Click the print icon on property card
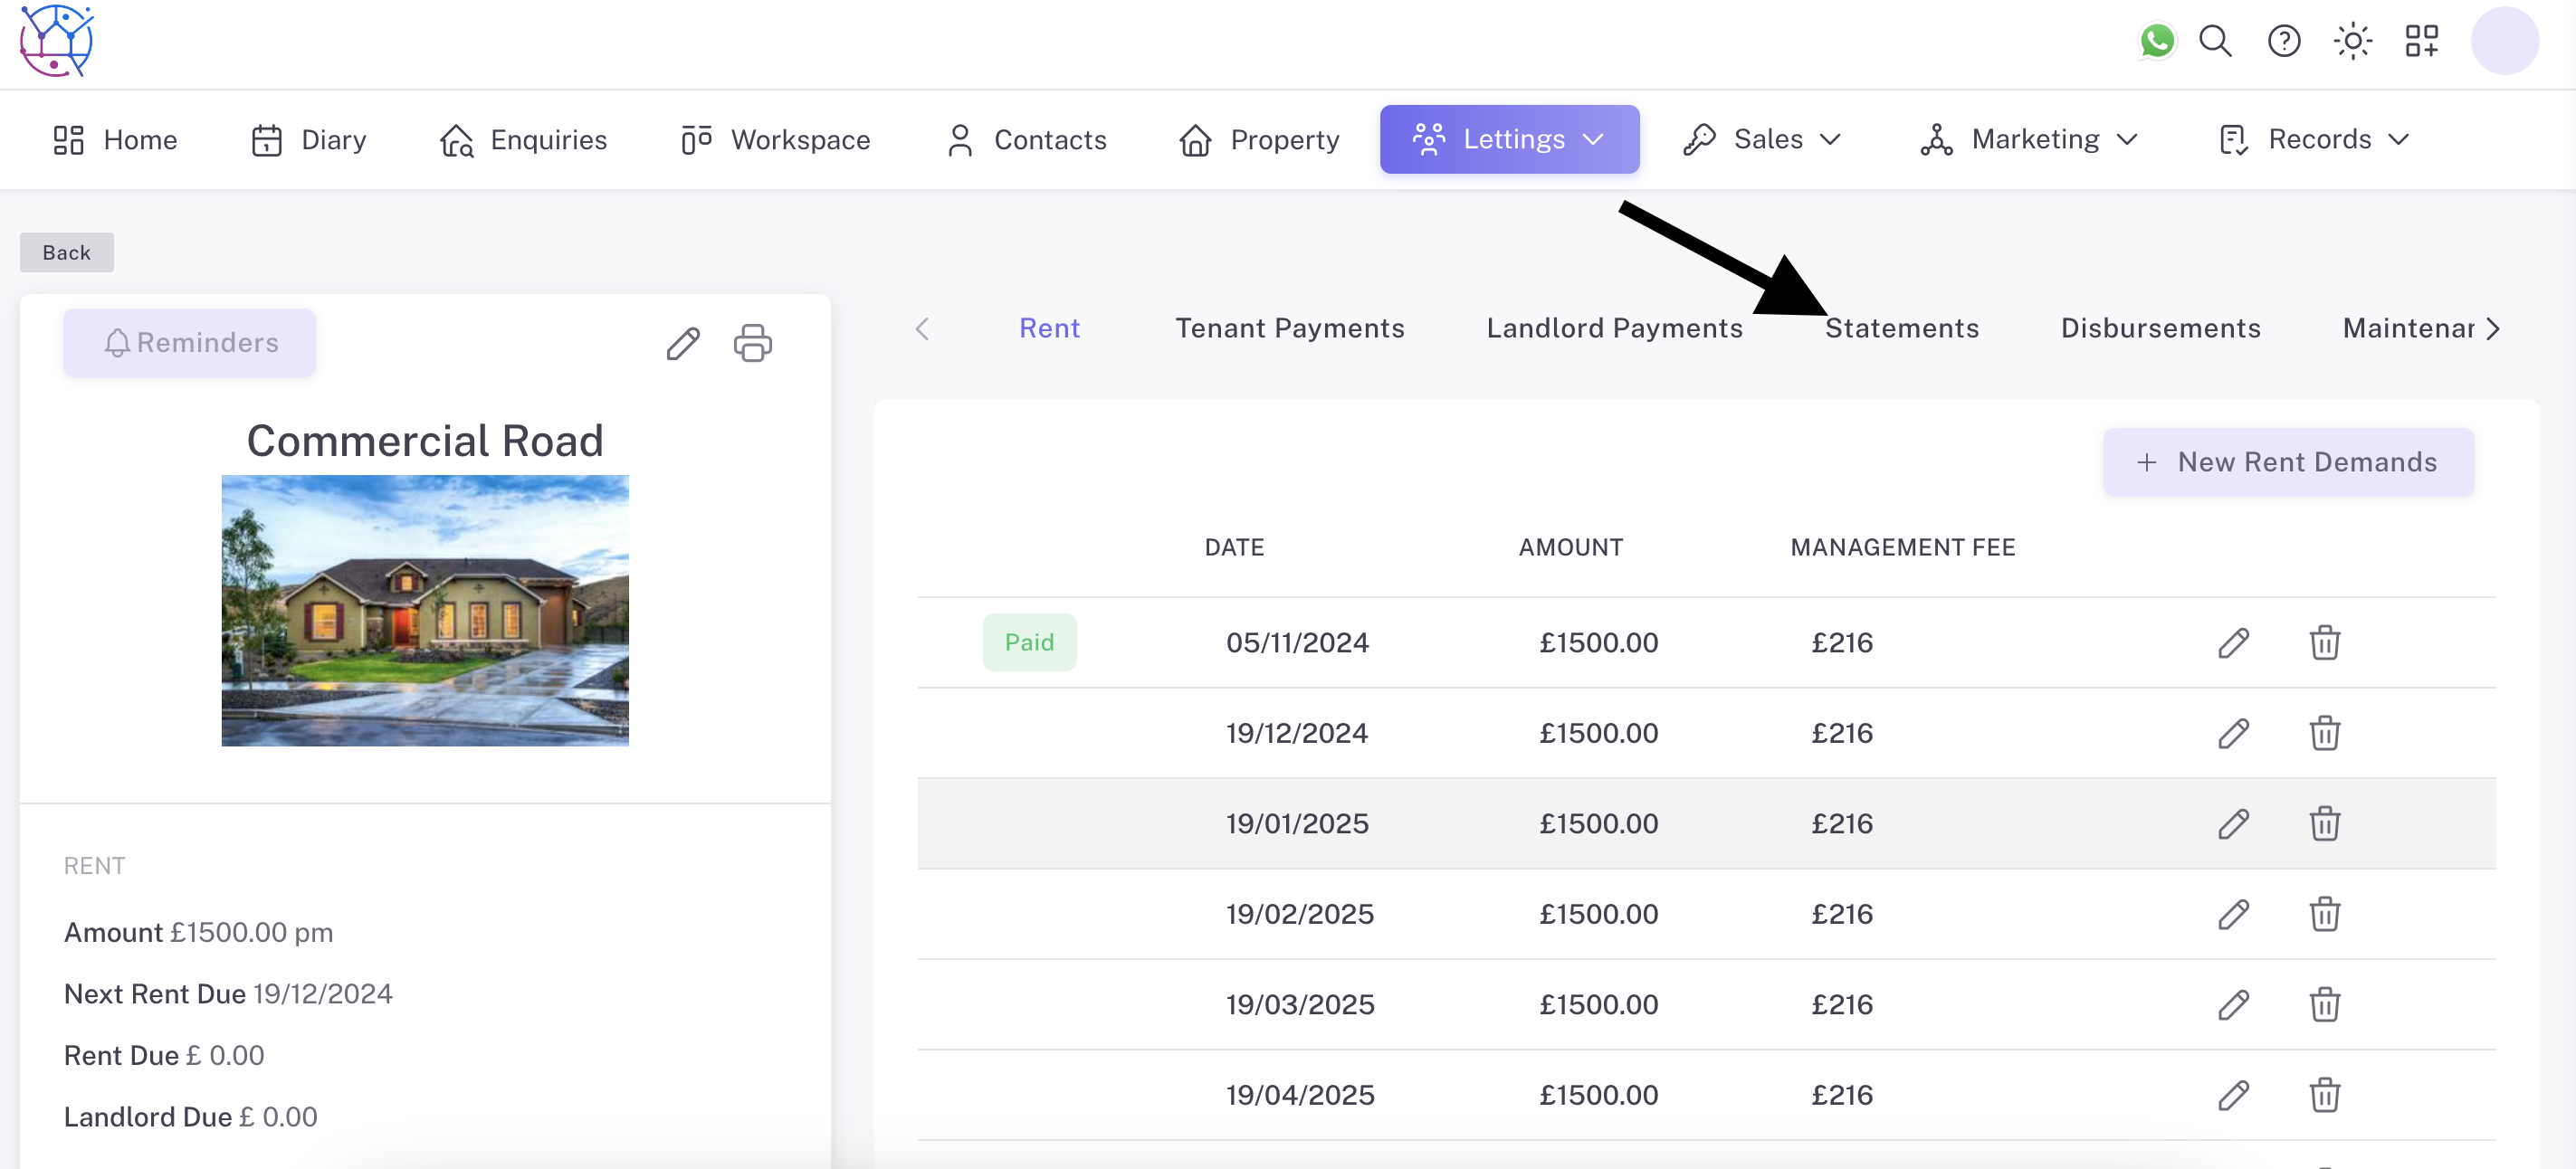This screenshot has height=1169, width=2576. (x=752, y=343)
